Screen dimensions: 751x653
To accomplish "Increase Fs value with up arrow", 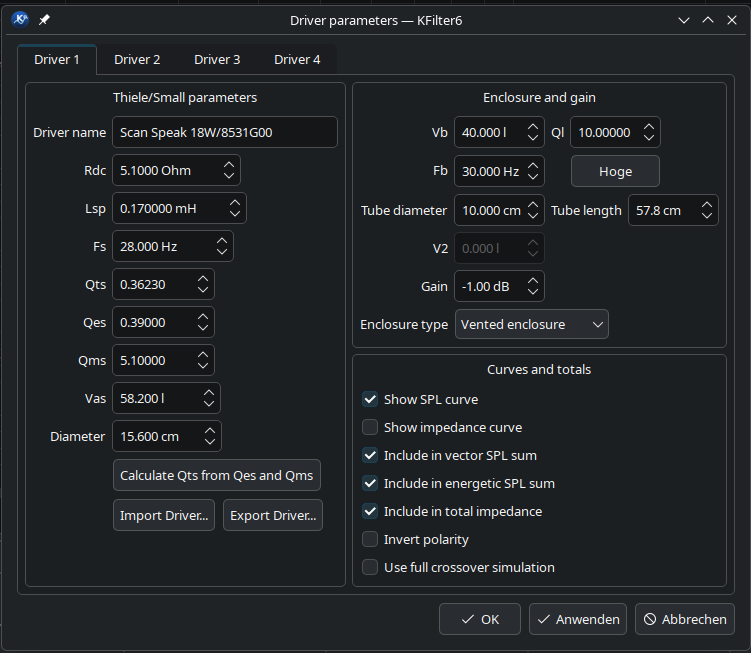I will coord(222,241).
